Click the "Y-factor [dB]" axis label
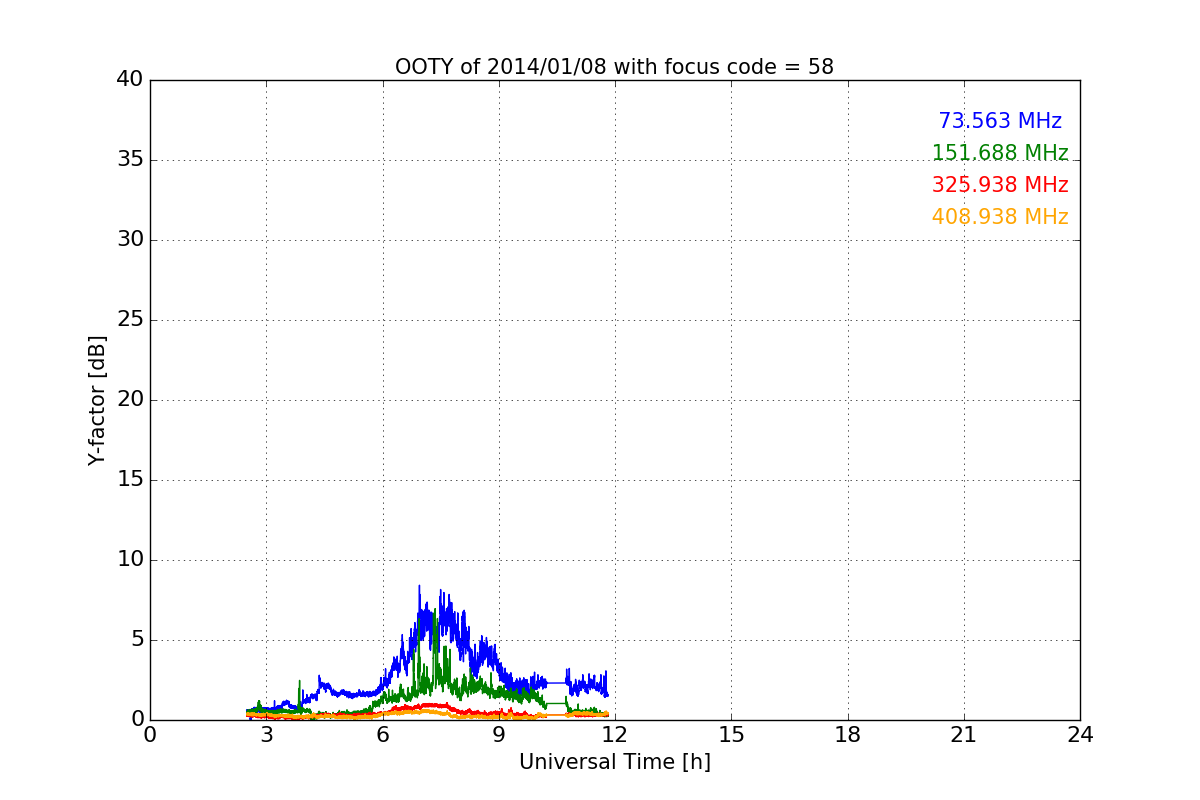Viewport: 1200px width, 800px height. [x=97, y=400]
